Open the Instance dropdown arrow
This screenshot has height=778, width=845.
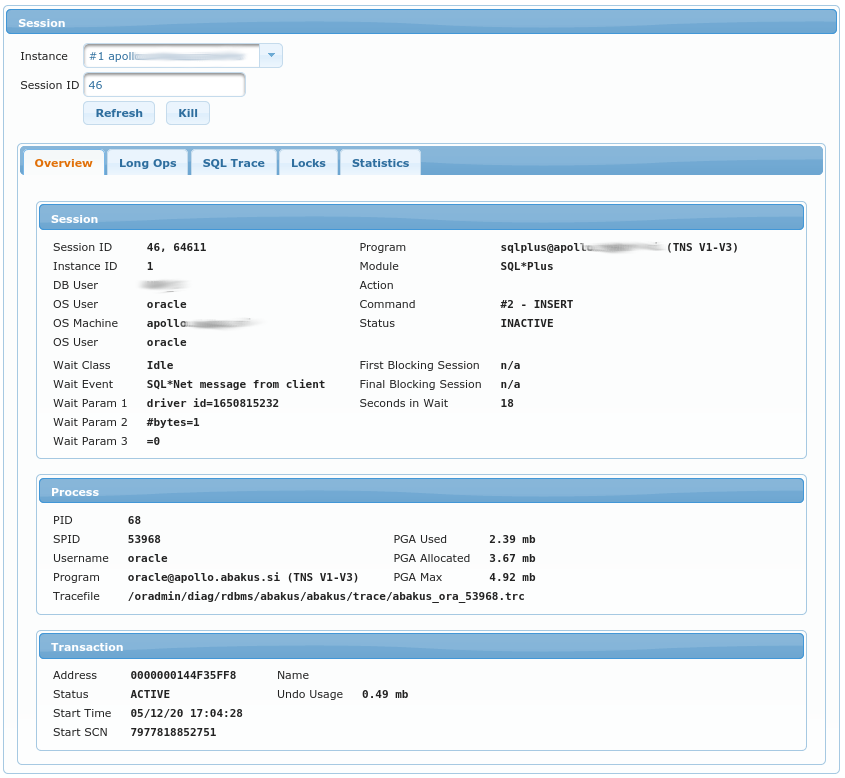pos(271,55)
